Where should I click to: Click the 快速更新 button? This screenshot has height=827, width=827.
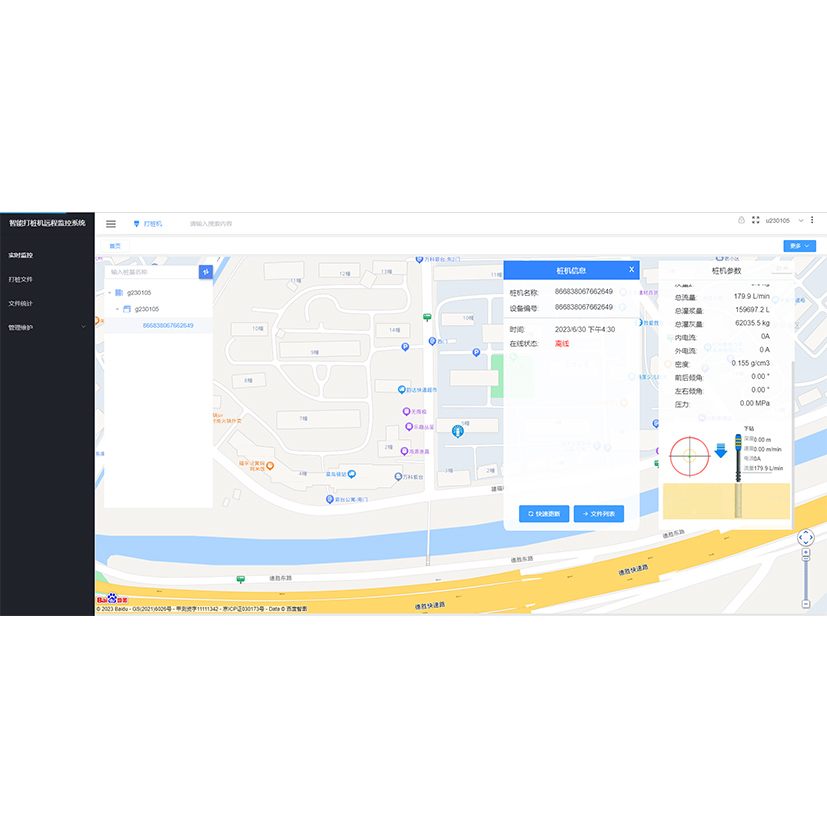pyautogui.click(x=544, y=514)
